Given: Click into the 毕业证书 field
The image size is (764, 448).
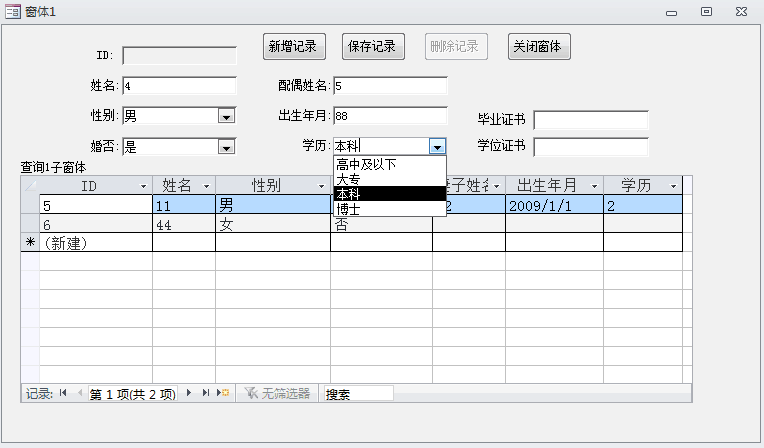Looking at the screenshot, I should (591, 120).
